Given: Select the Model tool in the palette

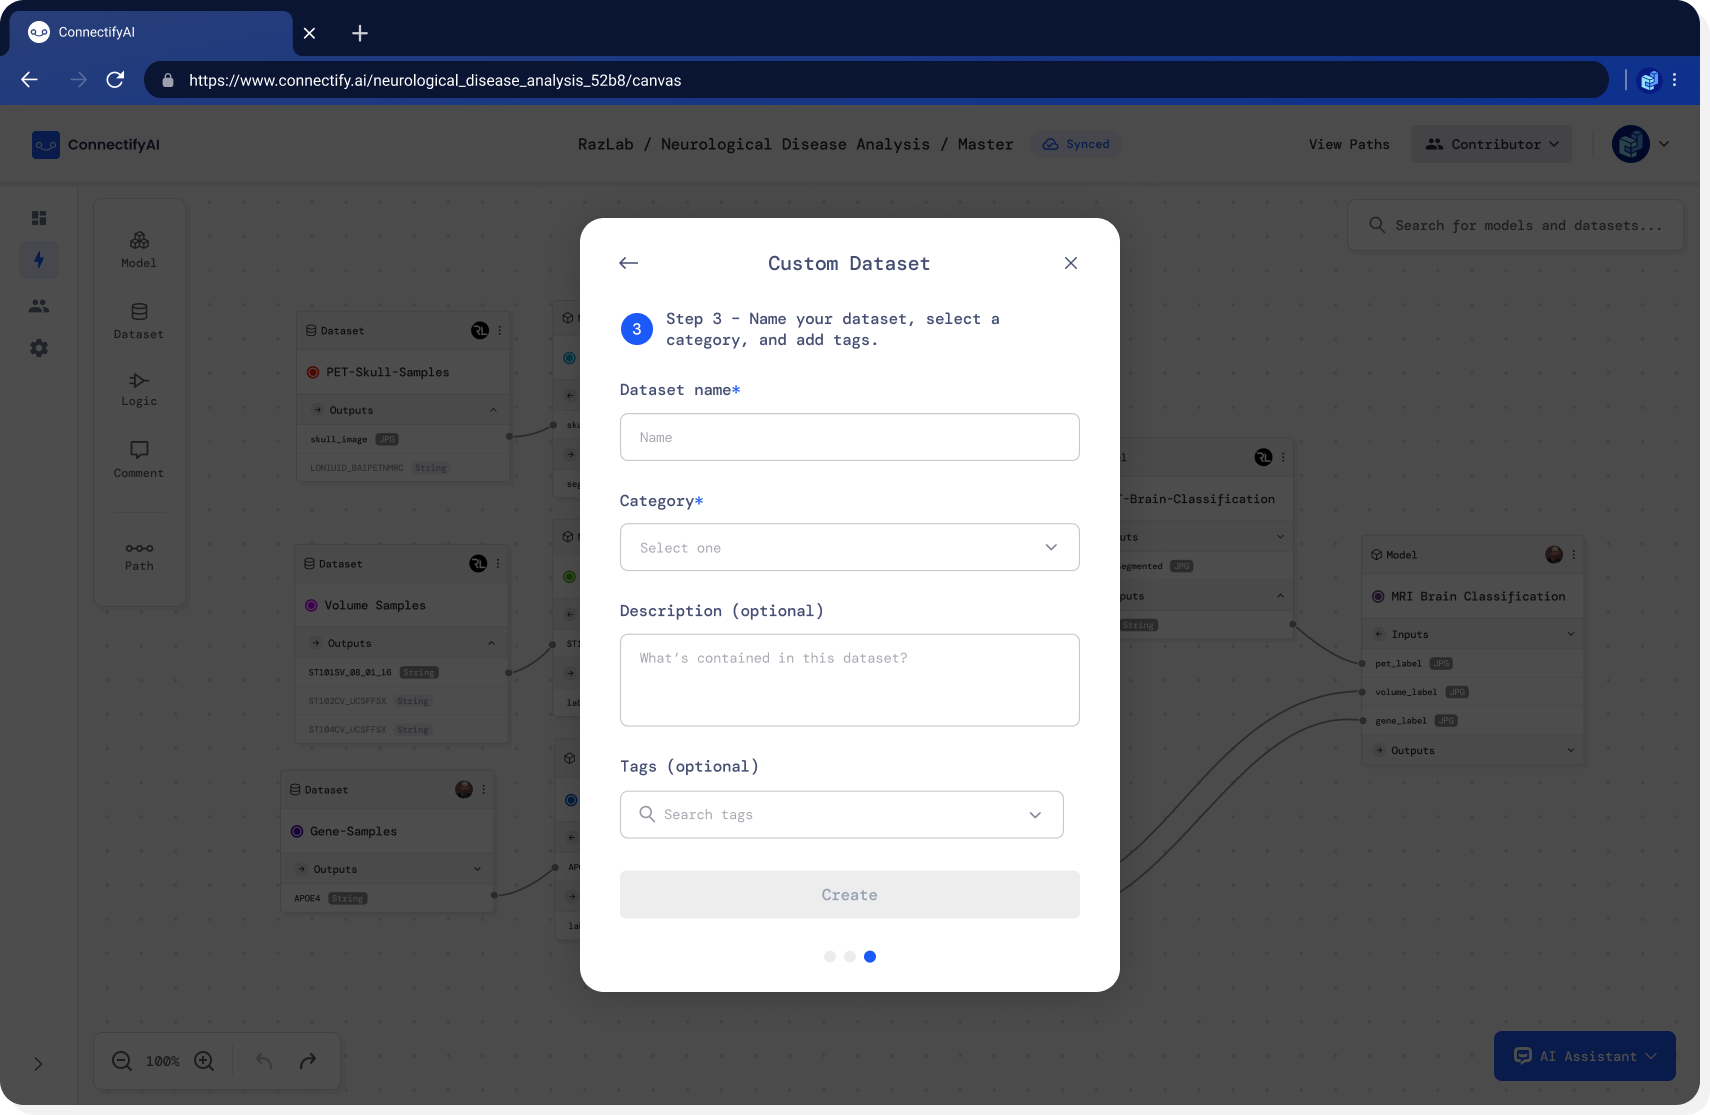Looking at the screenshot, I should (x=139, y=249).
